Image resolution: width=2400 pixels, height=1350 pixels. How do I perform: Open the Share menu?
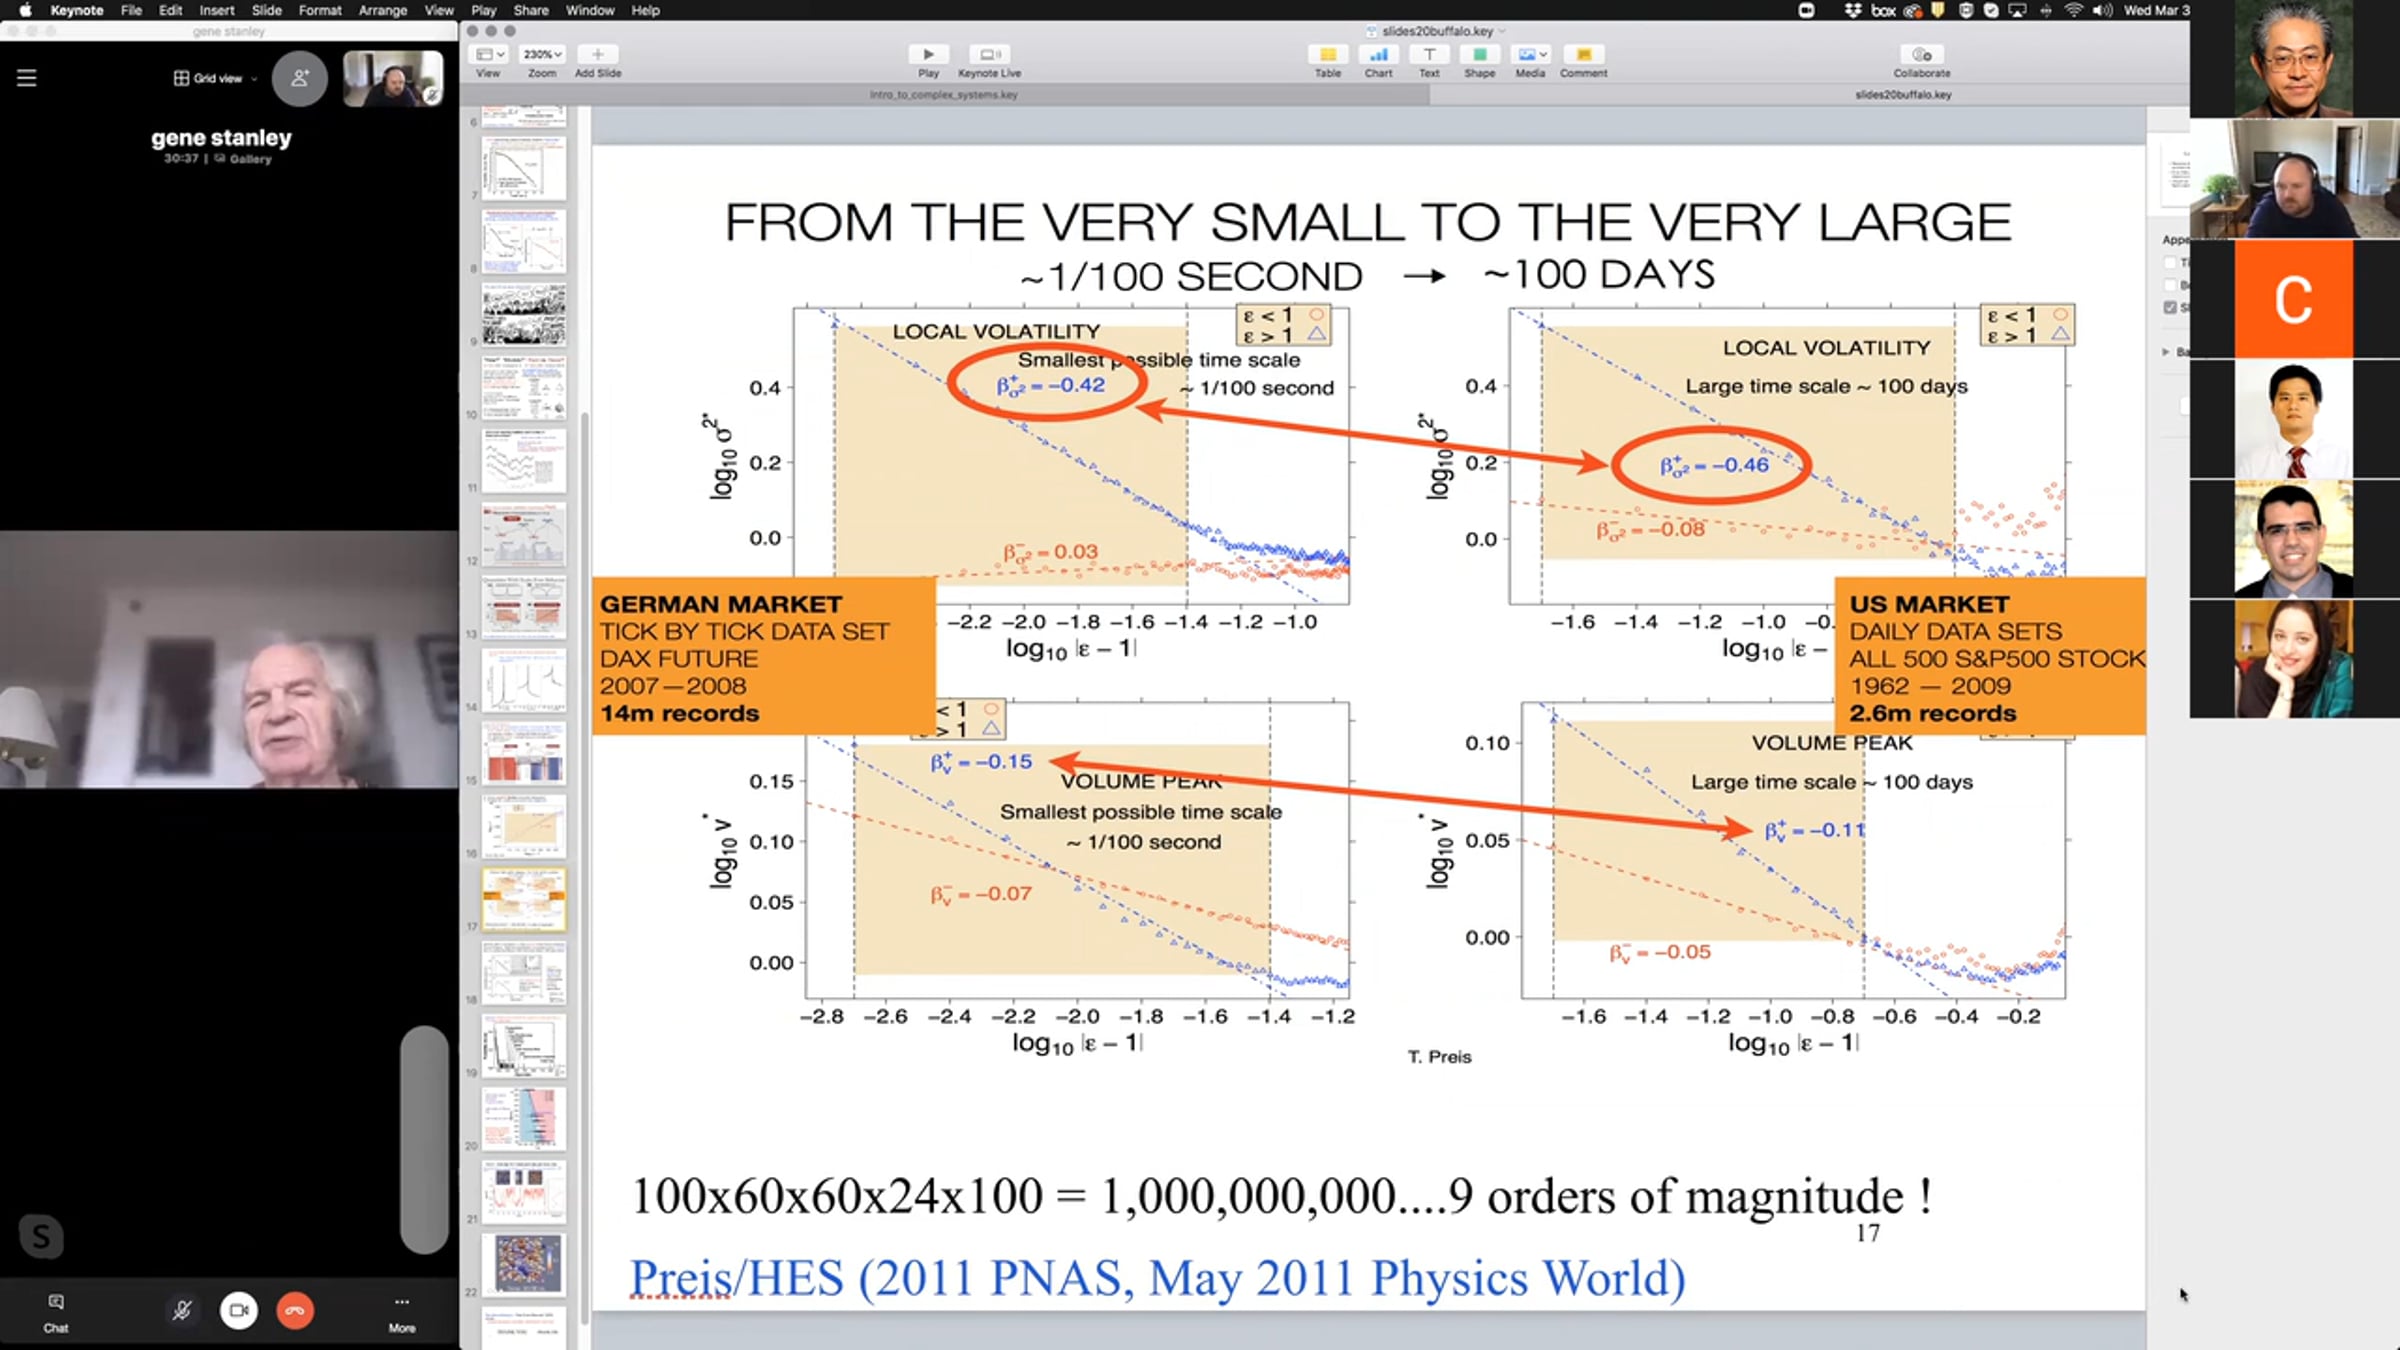tap(531, 10)
